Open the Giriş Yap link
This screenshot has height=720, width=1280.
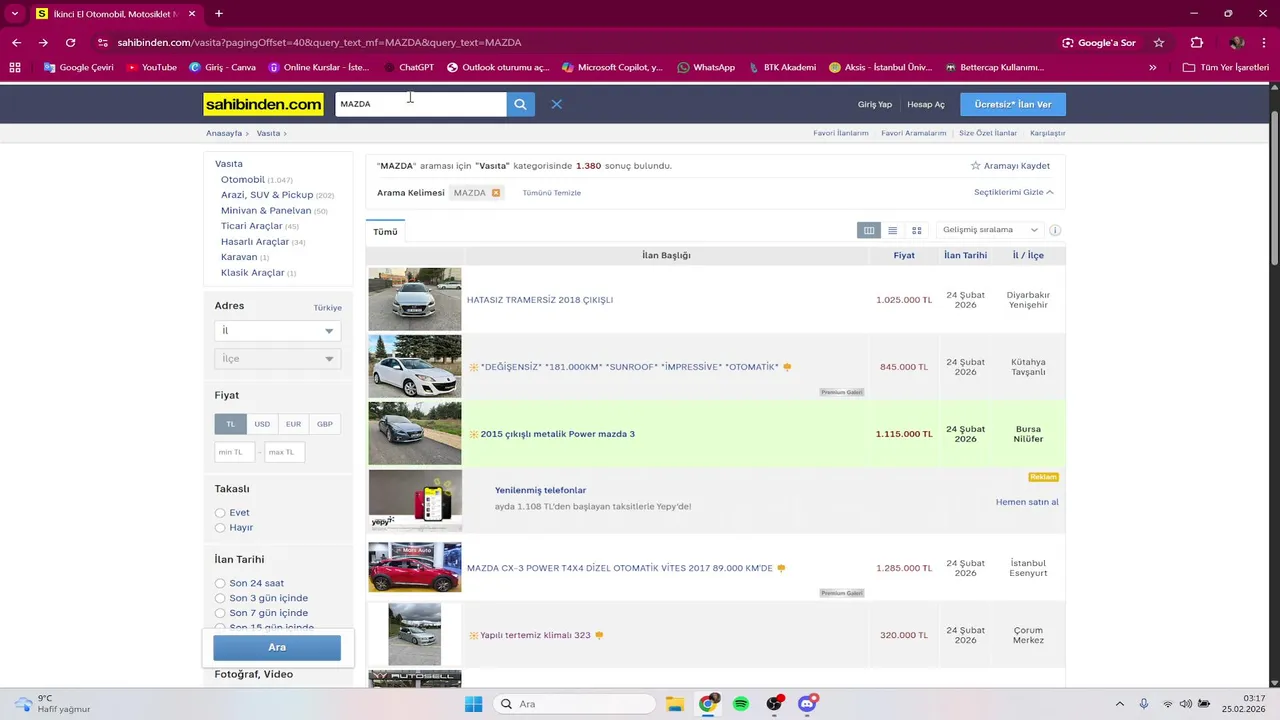click(875, 104)
